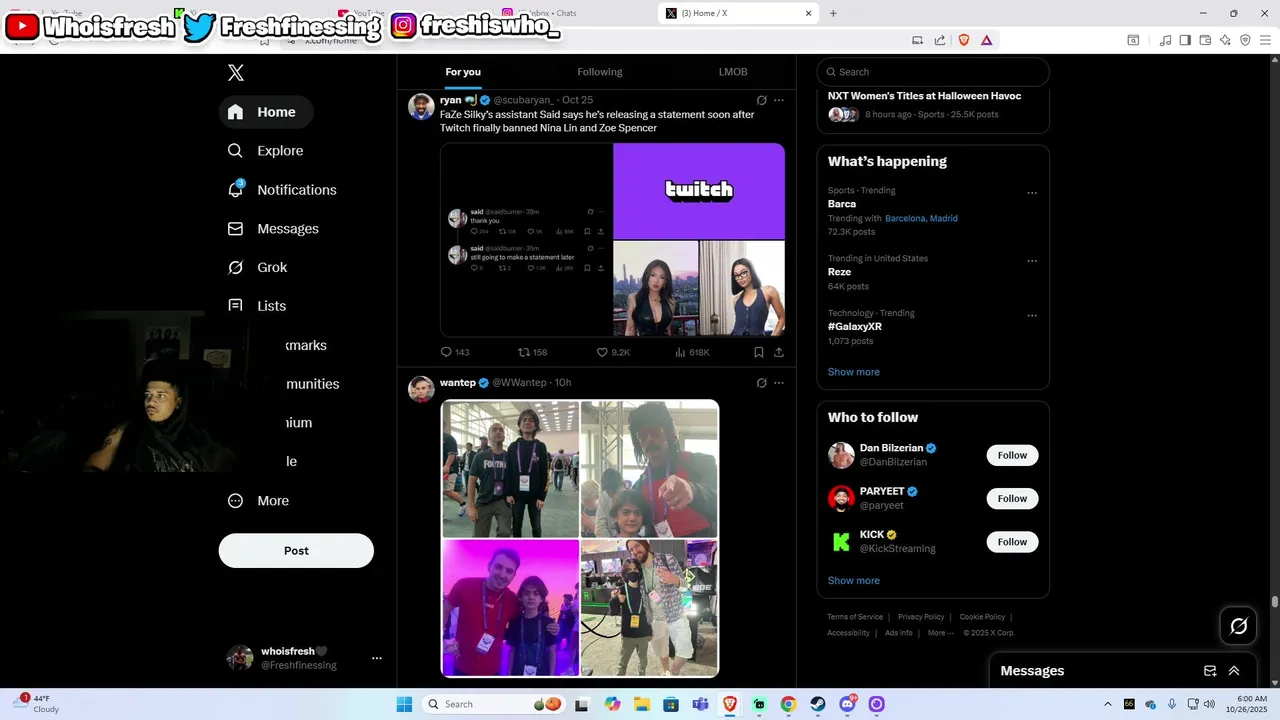Image resolution: width=1280 pixels, height=720 pixels.
Task: Switch to the For you tab
Action: pos(463,72)
